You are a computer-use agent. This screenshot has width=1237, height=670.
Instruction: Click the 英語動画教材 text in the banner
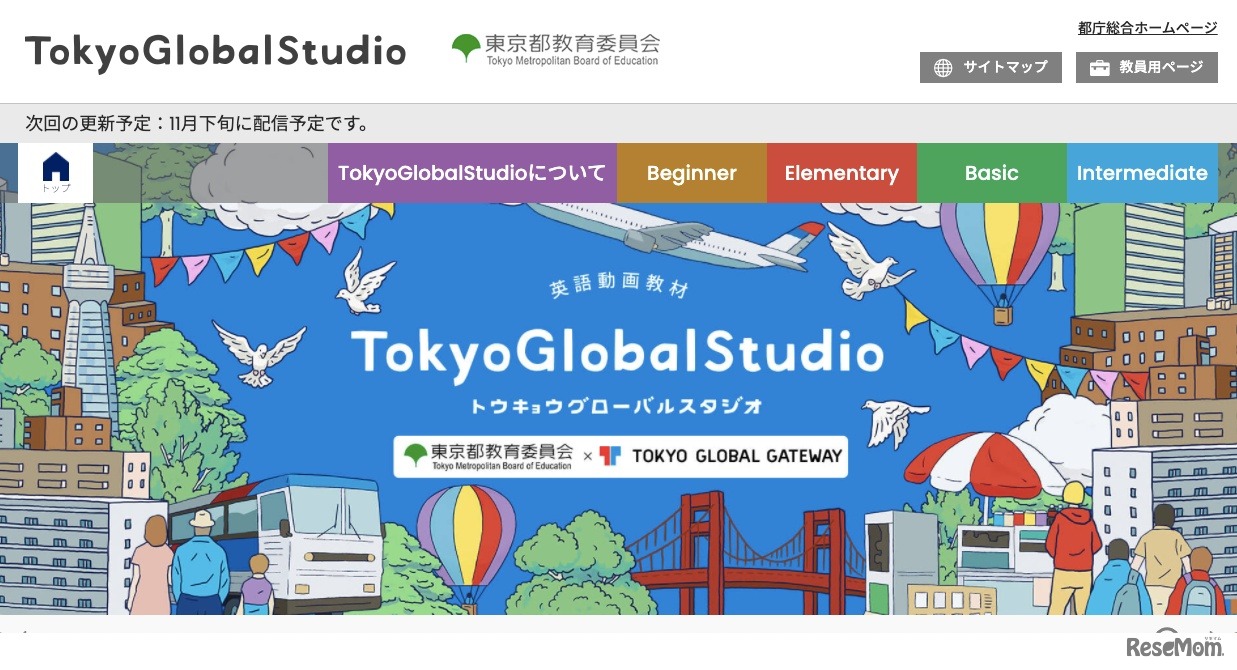tap(618, 288)
